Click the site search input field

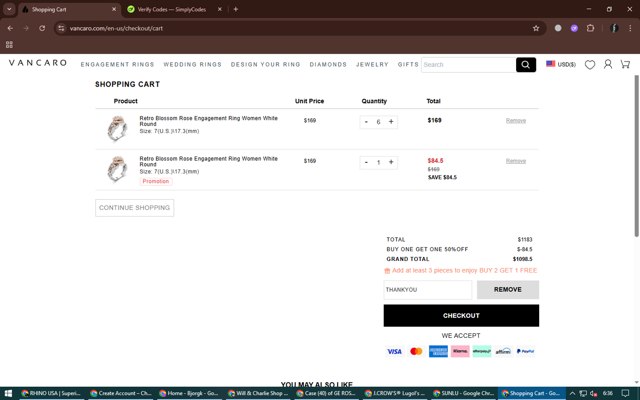coord(468,64)
